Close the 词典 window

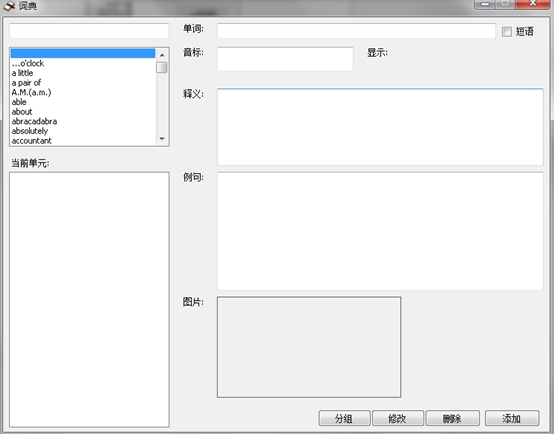[x=533, y=4]
